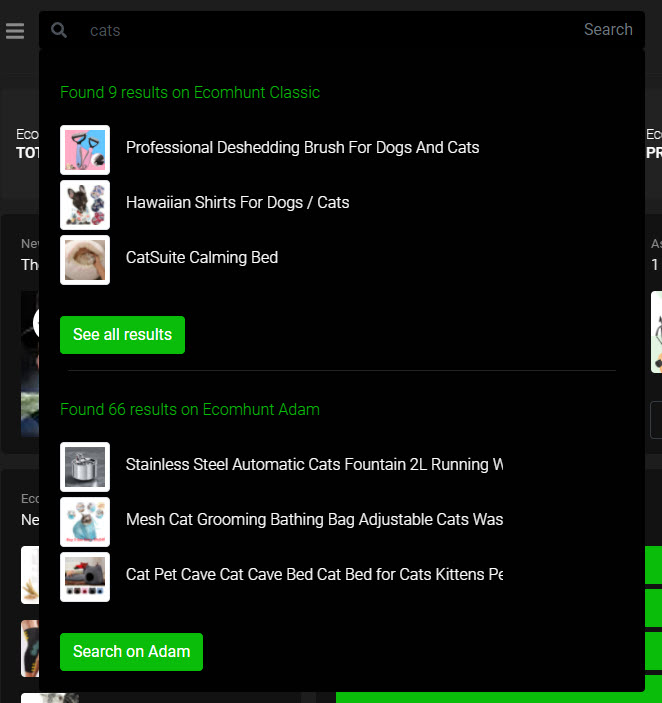This screenshot has width=662, height=703.
Task: Select 'Cat Pet Cave Cat Cave Bed' result
Action: click(x=314, y=575)
